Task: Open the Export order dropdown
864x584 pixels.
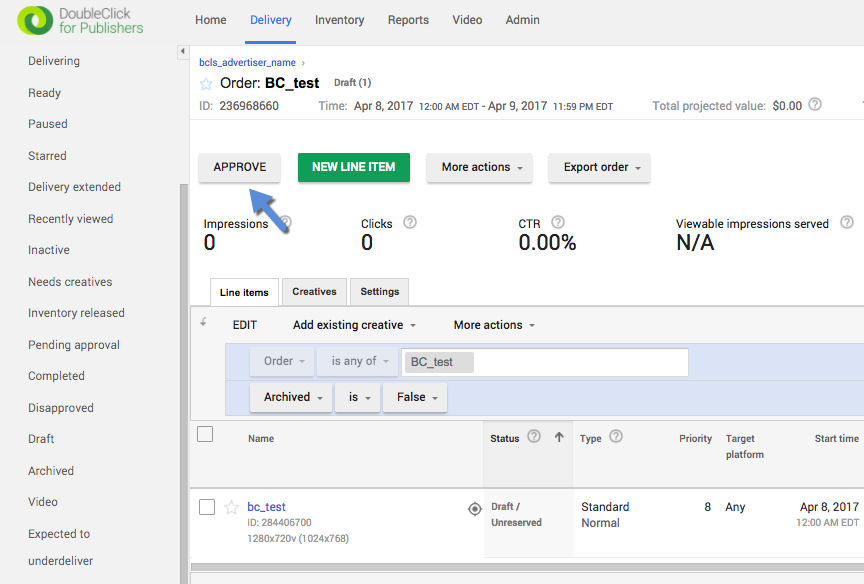Action: pos(599,168)
